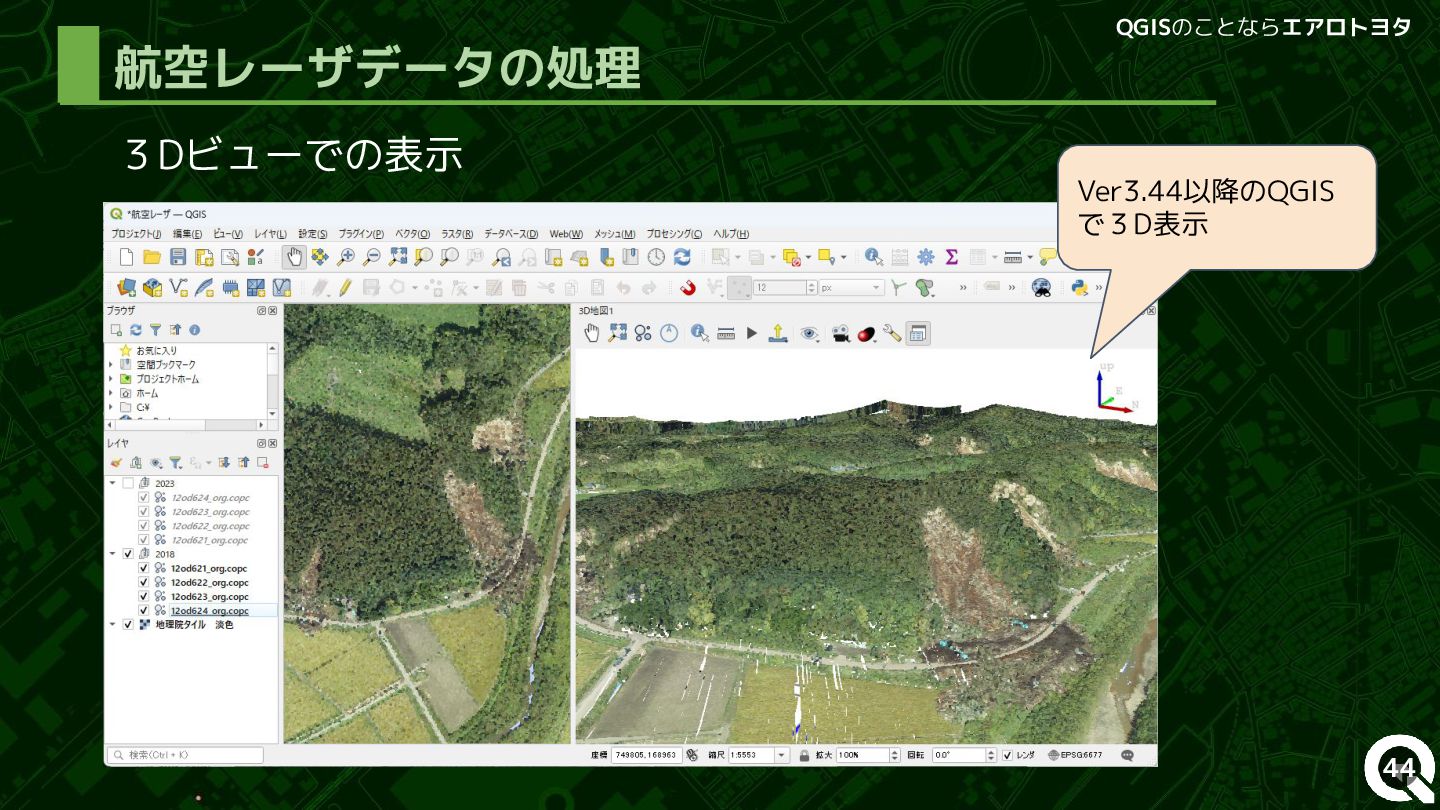The height and width of the screenshot is (810, 1440).
Task: Open the view effects eye dropdown in 3D toolbar
Action: pos(810,333)
